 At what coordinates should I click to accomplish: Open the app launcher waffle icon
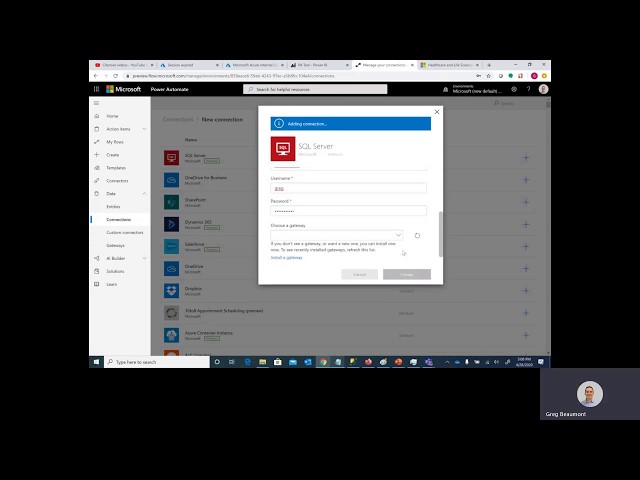[96, 89]
